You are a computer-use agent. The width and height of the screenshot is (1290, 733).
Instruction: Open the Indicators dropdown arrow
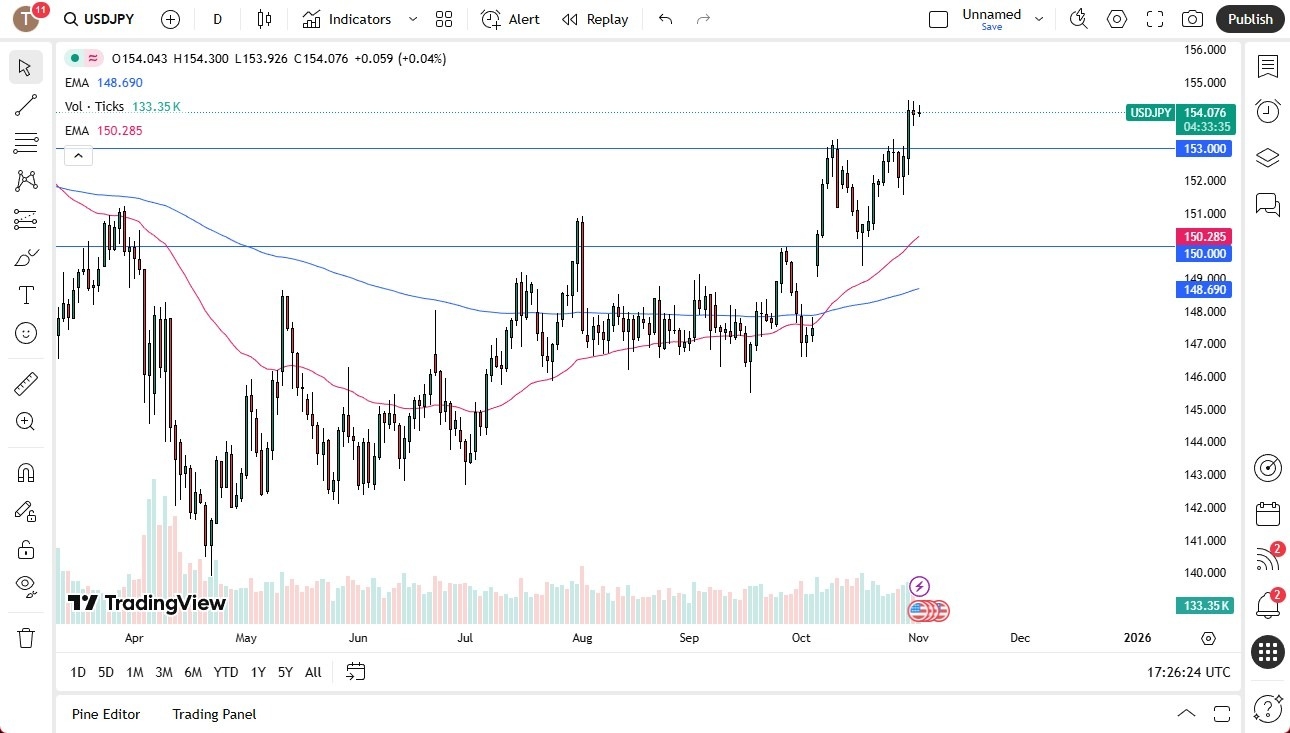coord(411,19)
